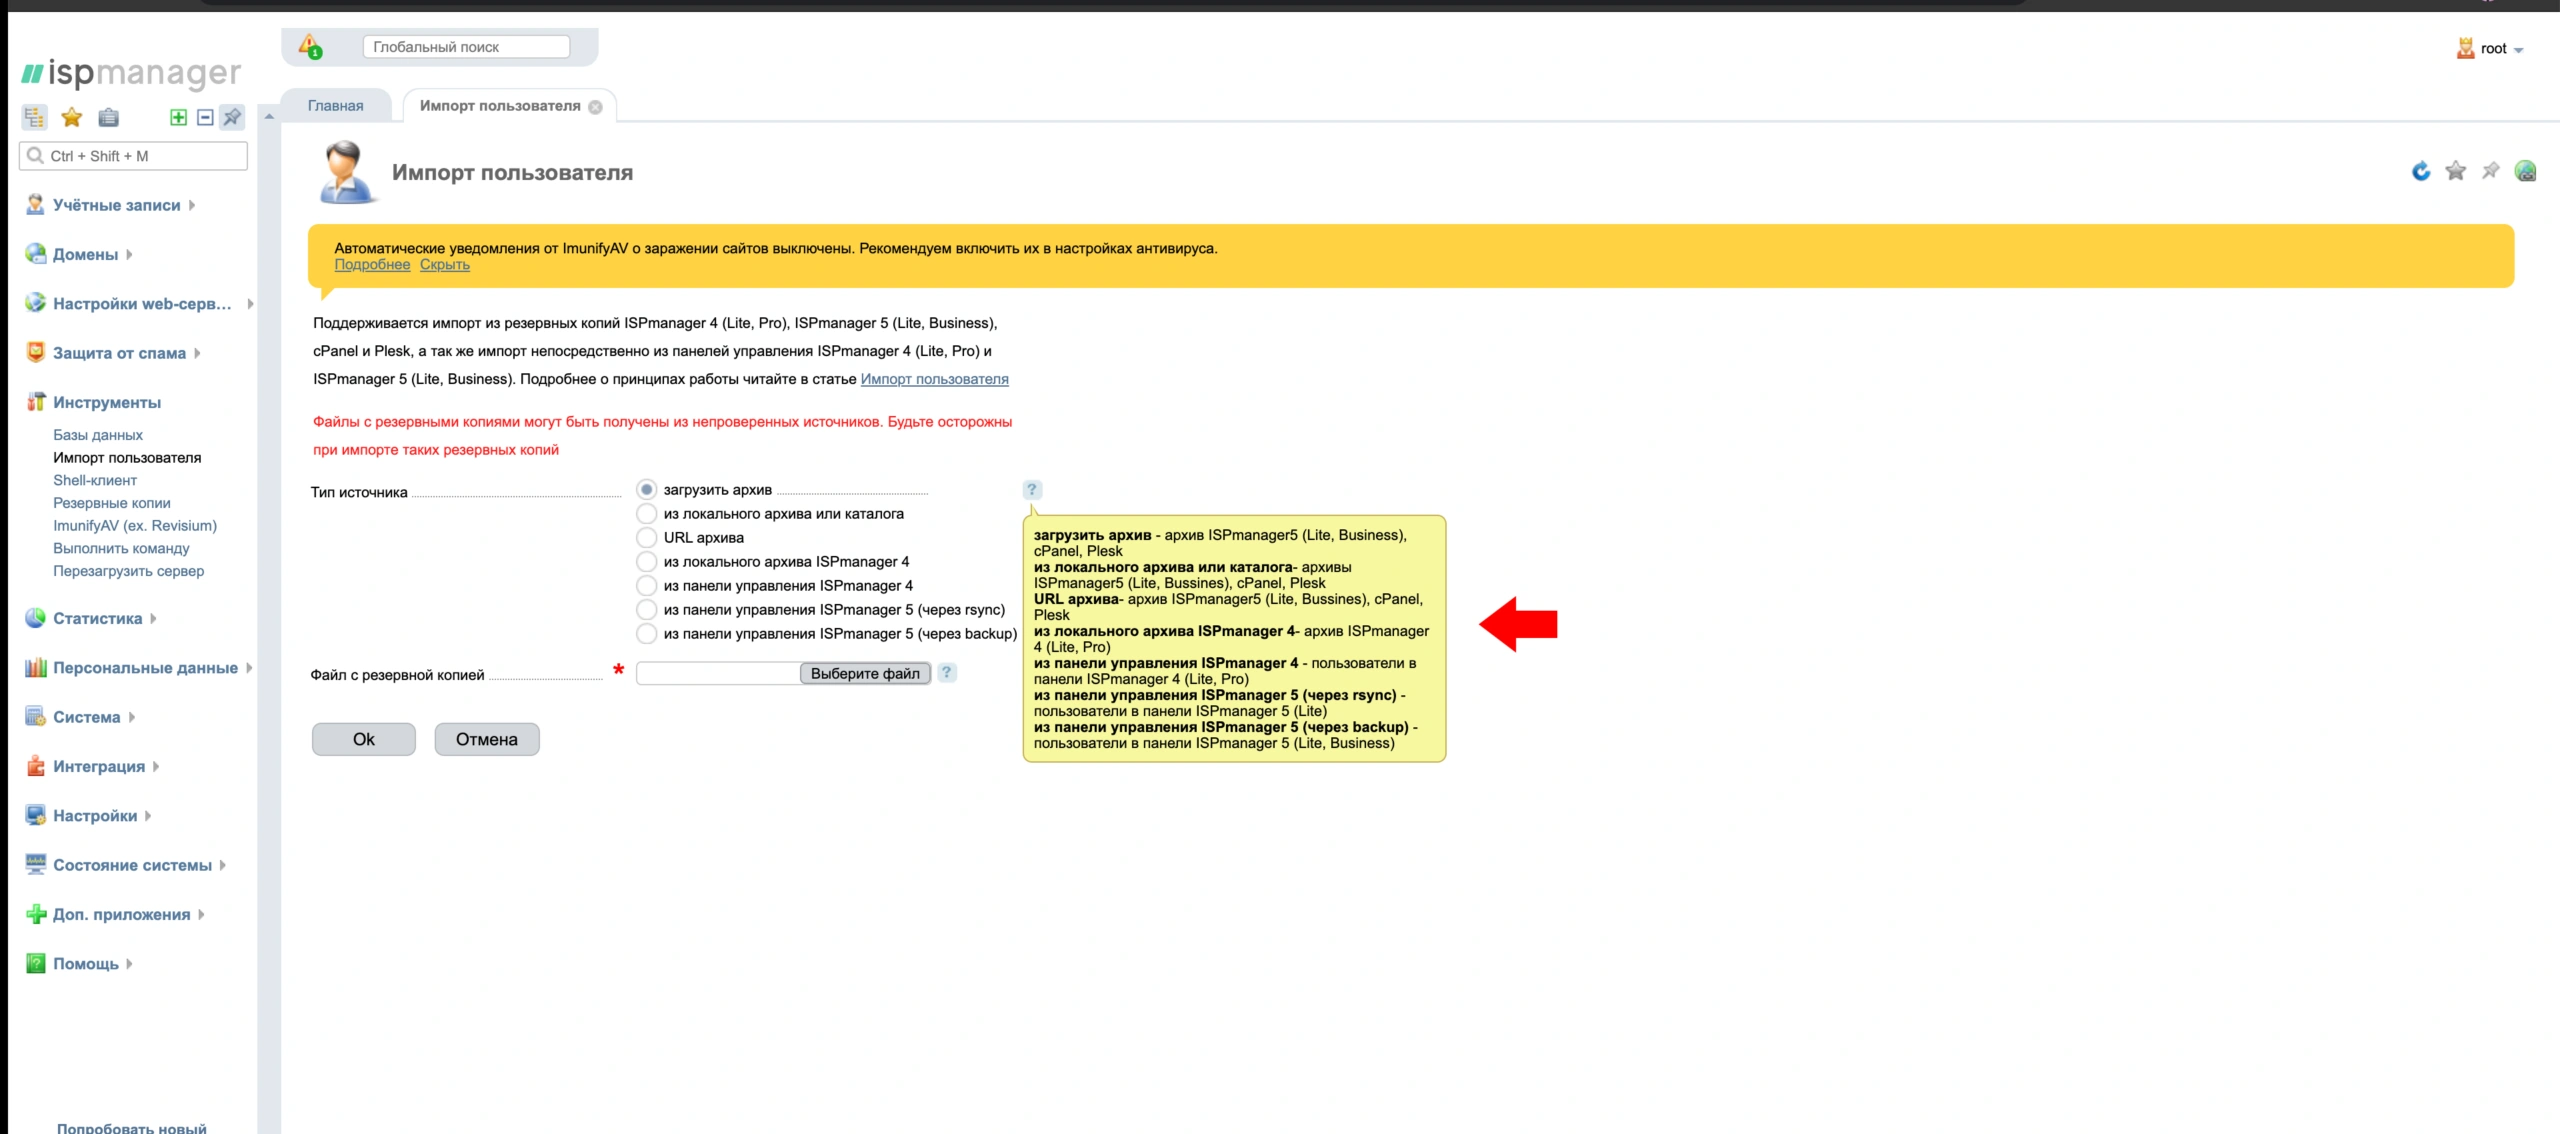
Task: Open the Импорт пользователя article link
Action: coord(934,379)
